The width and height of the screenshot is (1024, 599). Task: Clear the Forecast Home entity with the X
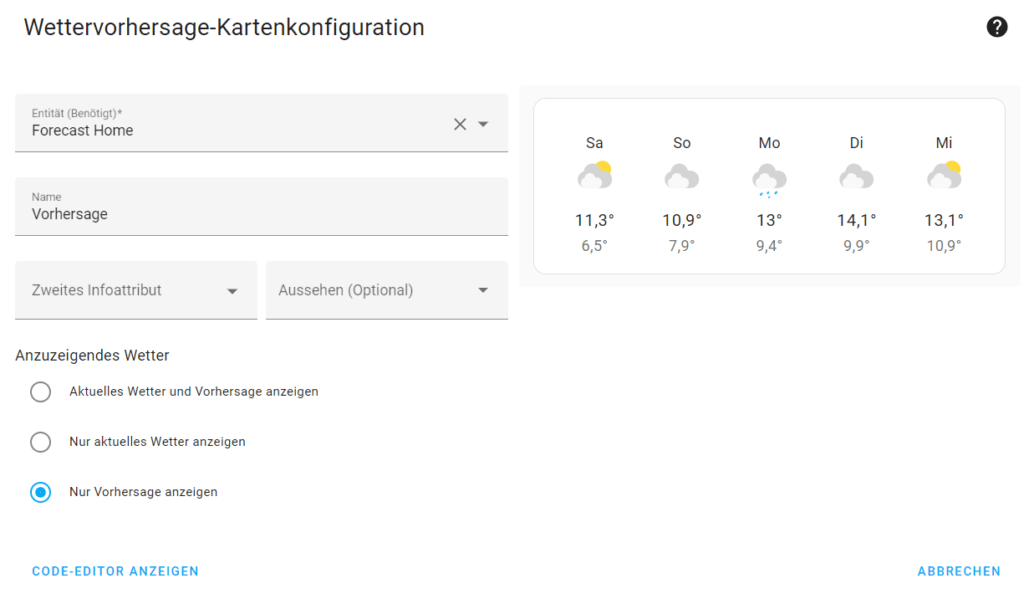click(x=459, y=124)
